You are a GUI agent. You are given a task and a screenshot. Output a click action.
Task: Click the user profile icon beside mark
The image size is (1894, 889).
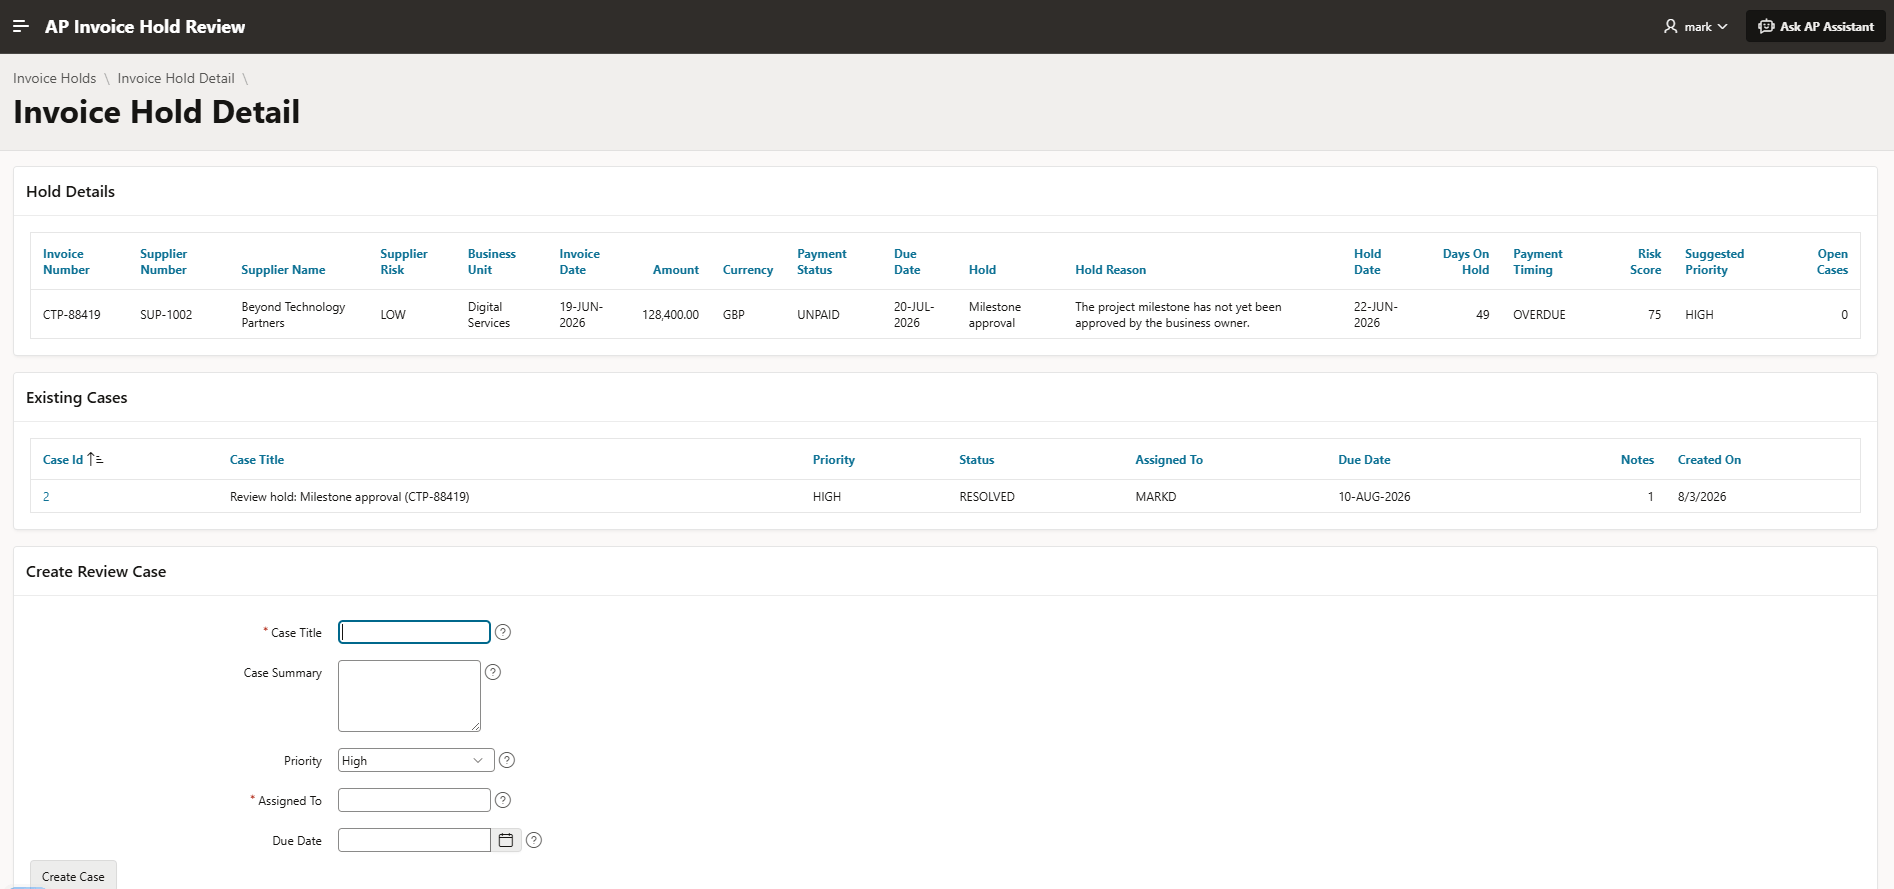tap(1670, 27)
